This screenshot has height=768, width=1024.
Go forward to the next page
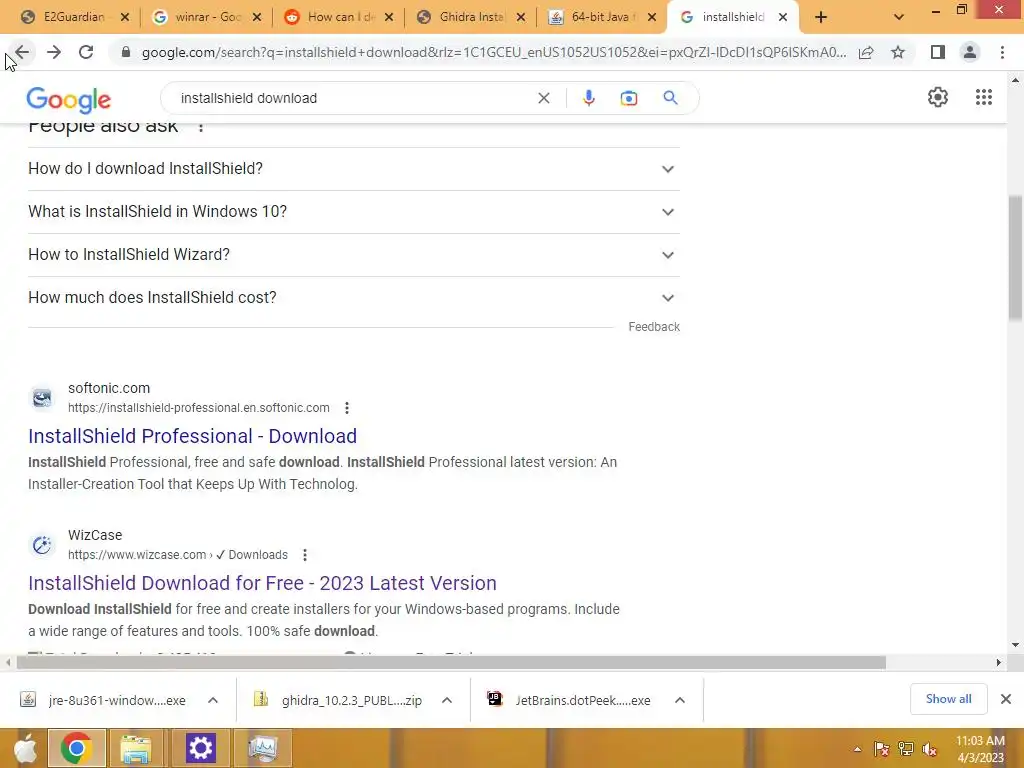(x=54, y=52)
